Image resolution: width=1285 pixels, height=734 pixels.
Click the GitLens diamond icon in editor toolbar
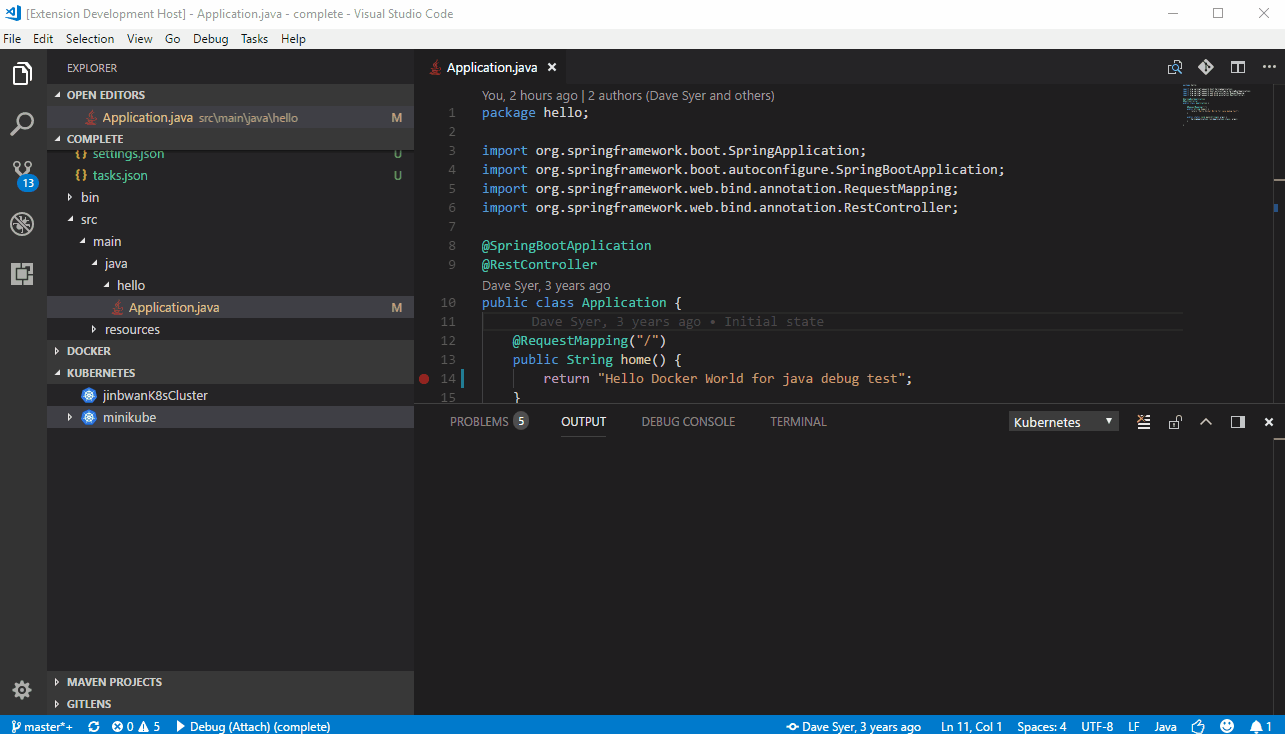click(x=1206, y=67)
